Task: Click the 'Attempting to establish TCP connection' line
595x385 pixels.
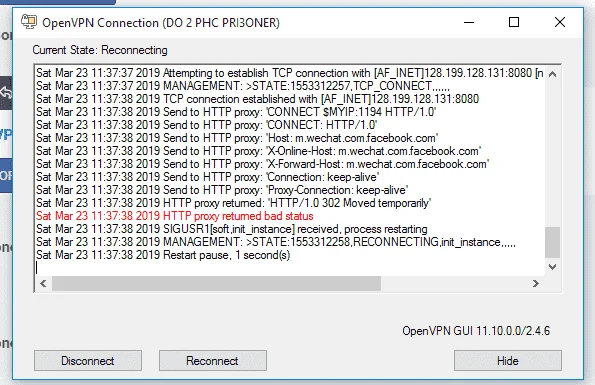Action: coord(290,73)
